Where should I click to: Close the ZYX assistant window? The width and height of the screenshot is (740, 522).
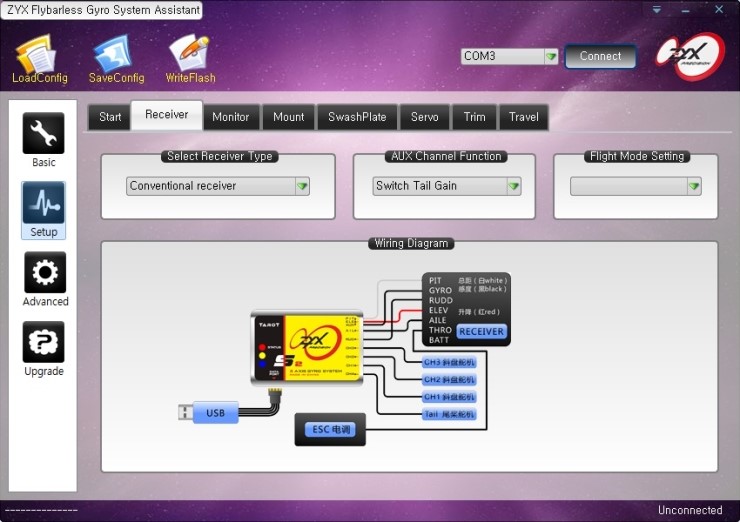point(719,9)
